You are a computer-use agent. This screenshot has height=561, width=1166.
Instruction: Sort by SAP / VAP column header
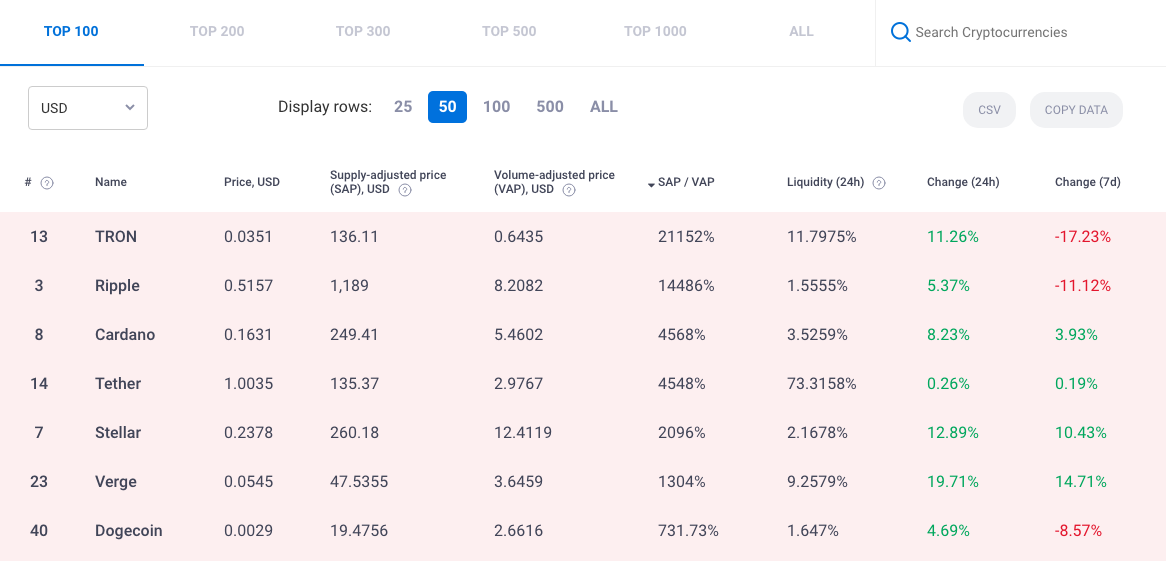pos(686,182)
